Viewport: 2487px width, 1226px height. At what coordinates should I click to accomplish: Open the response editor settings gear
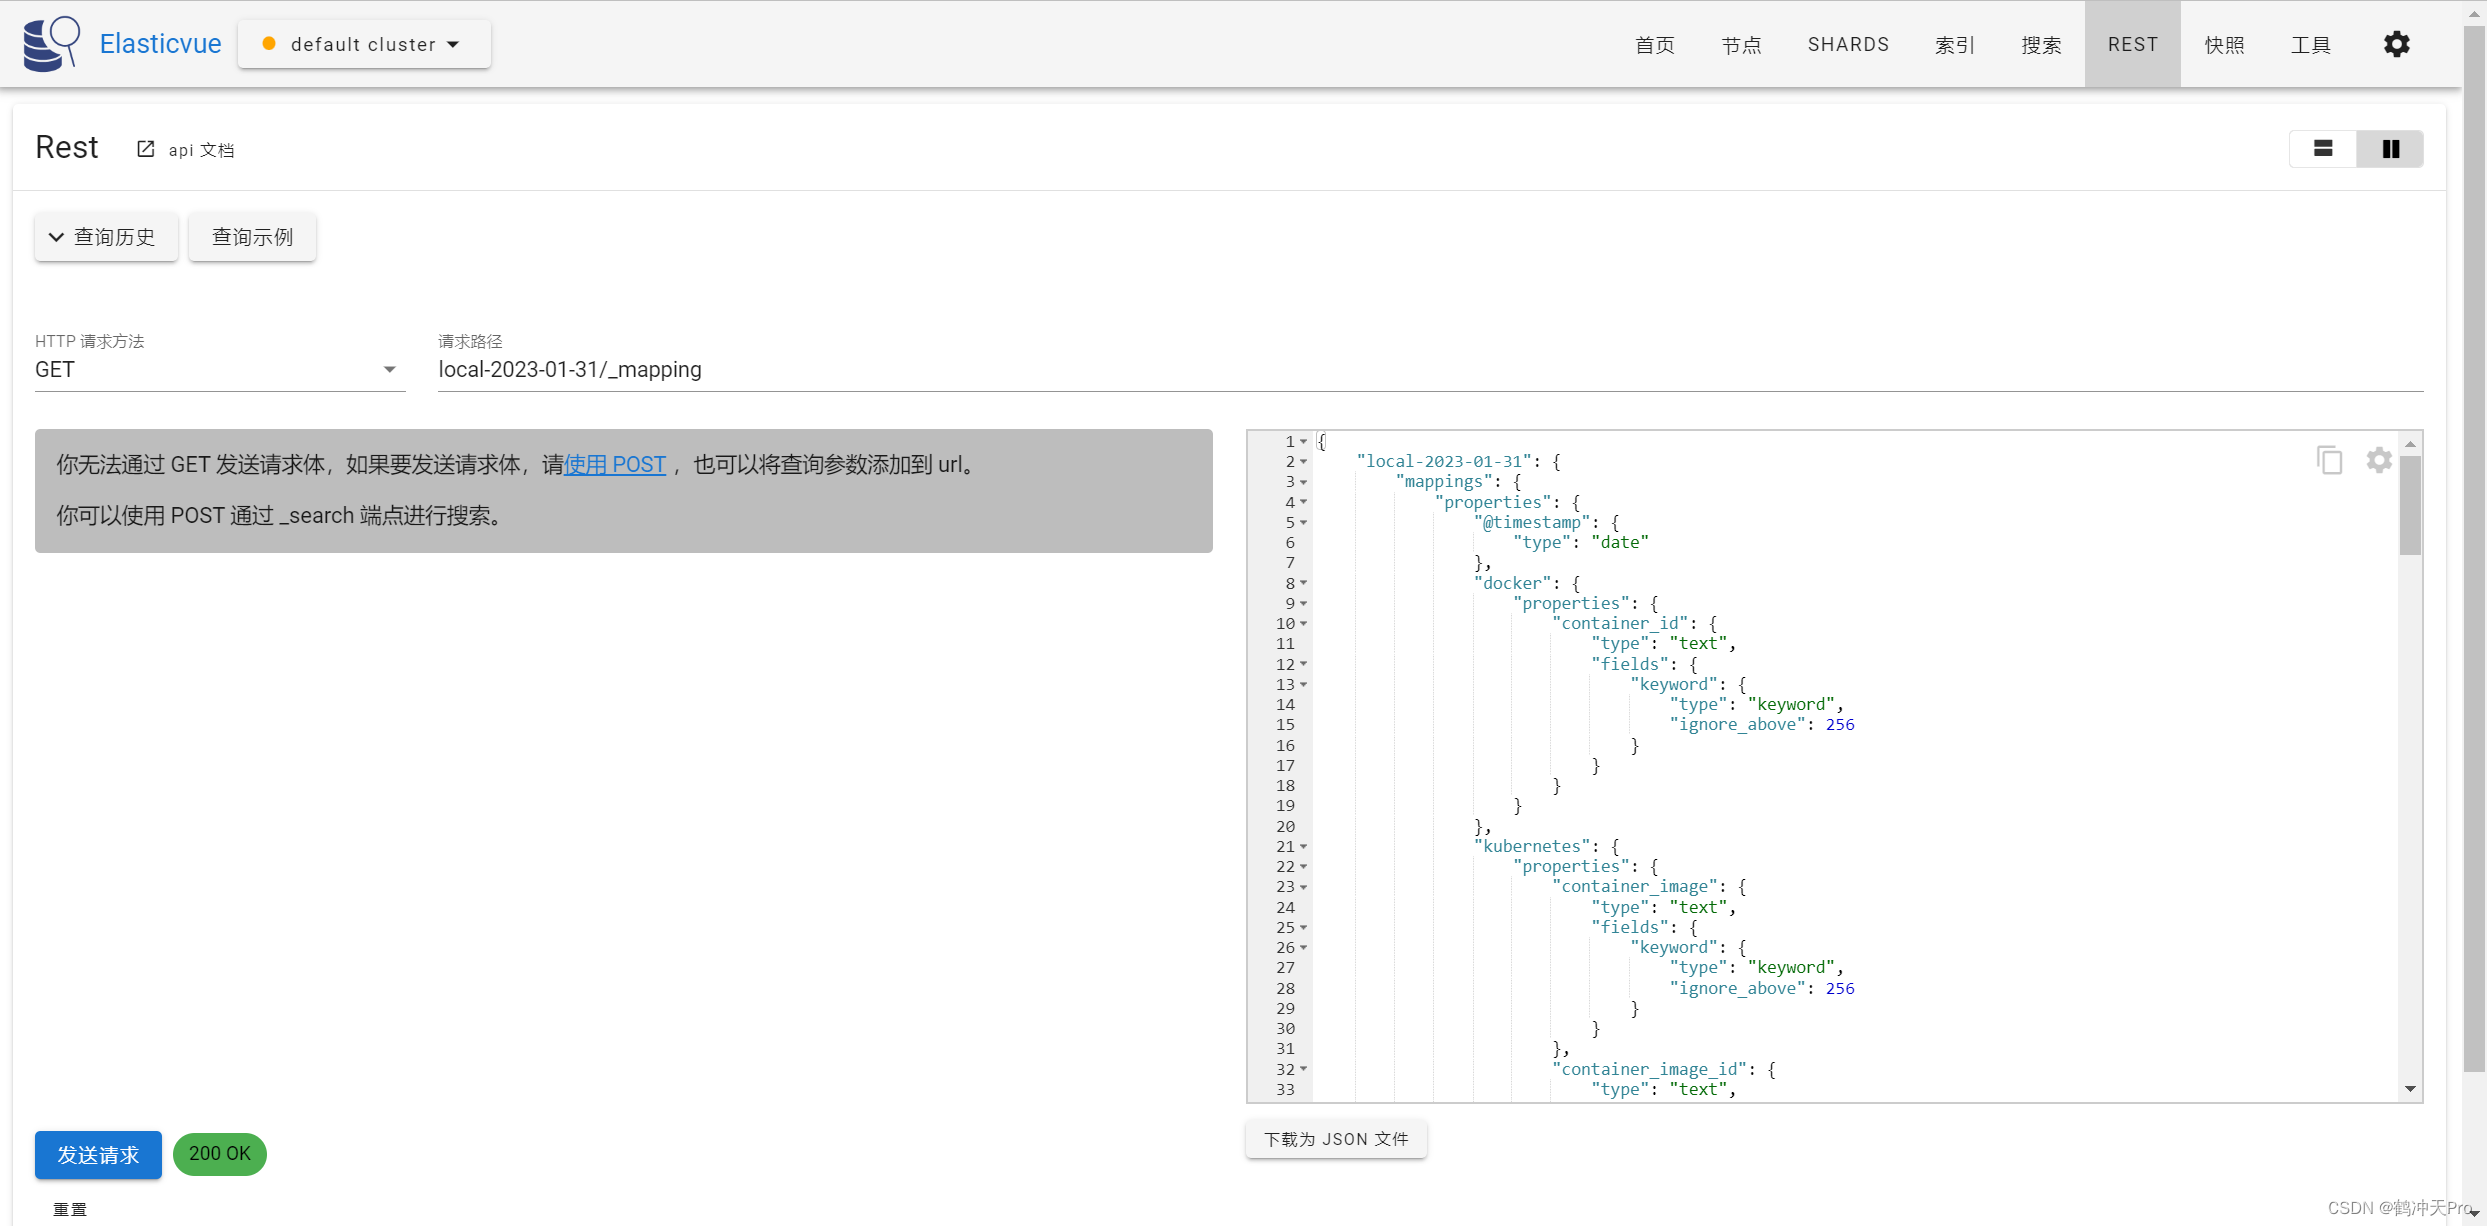2378,460
